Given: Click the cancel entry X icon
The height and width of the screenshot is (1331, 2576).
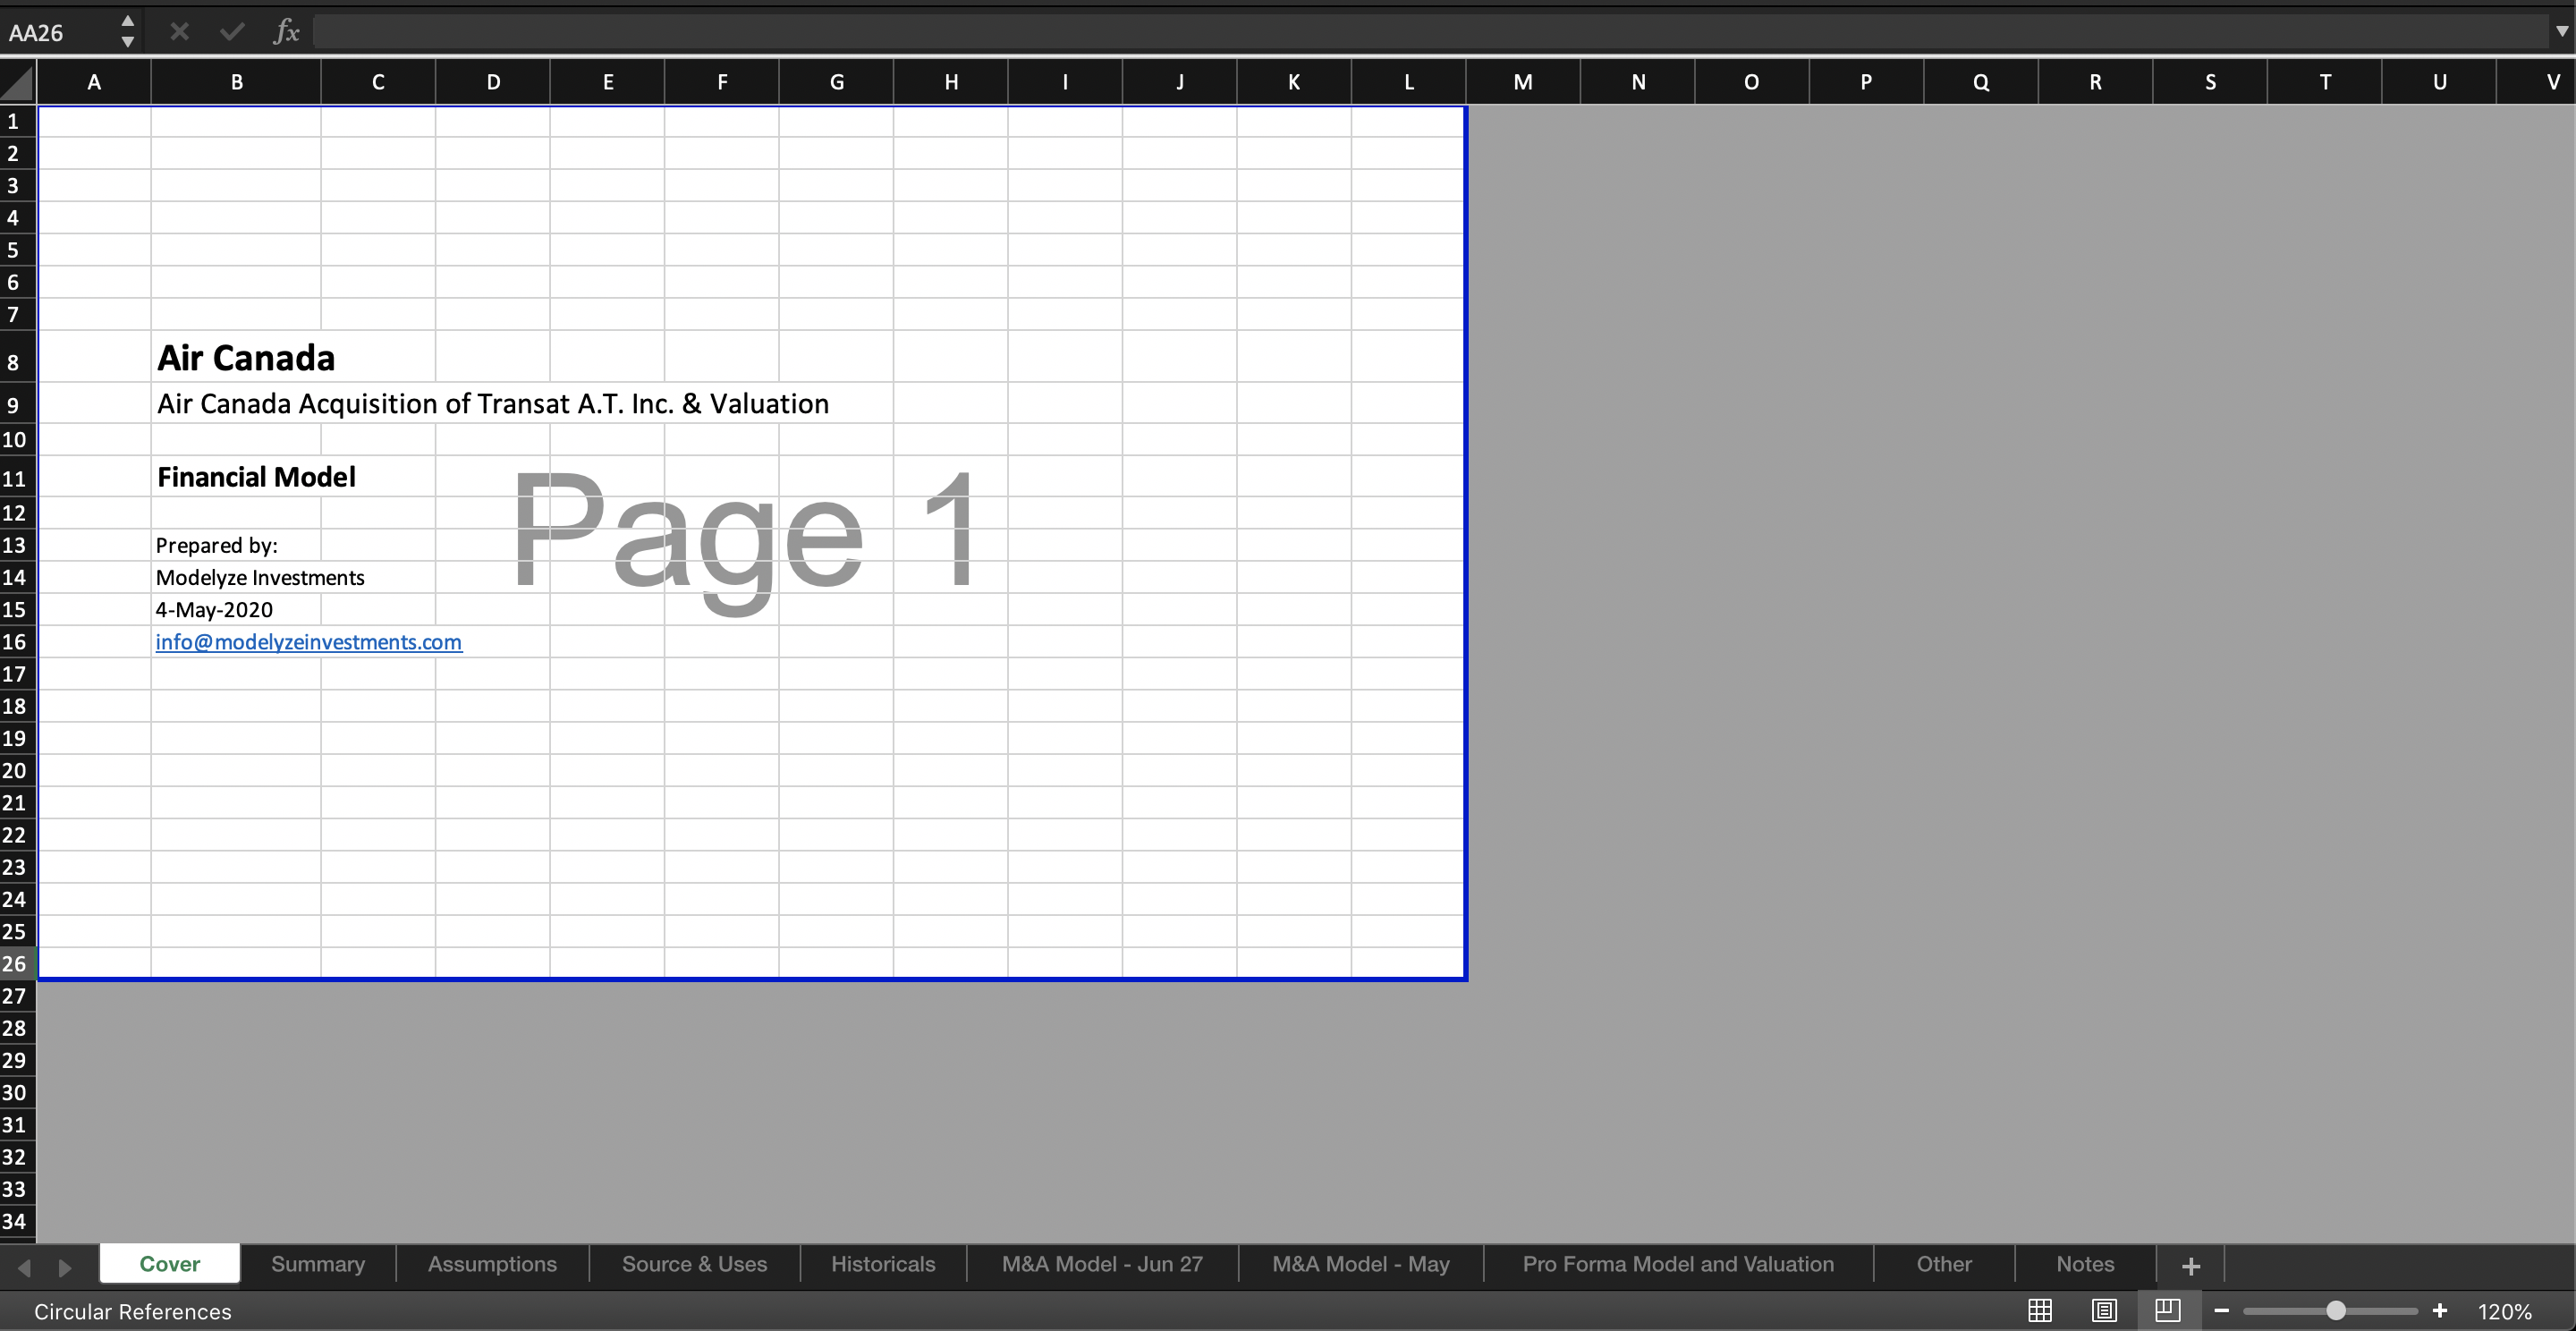Looking at the screenshot, I should pyautogui.click(x=180, y=32).
